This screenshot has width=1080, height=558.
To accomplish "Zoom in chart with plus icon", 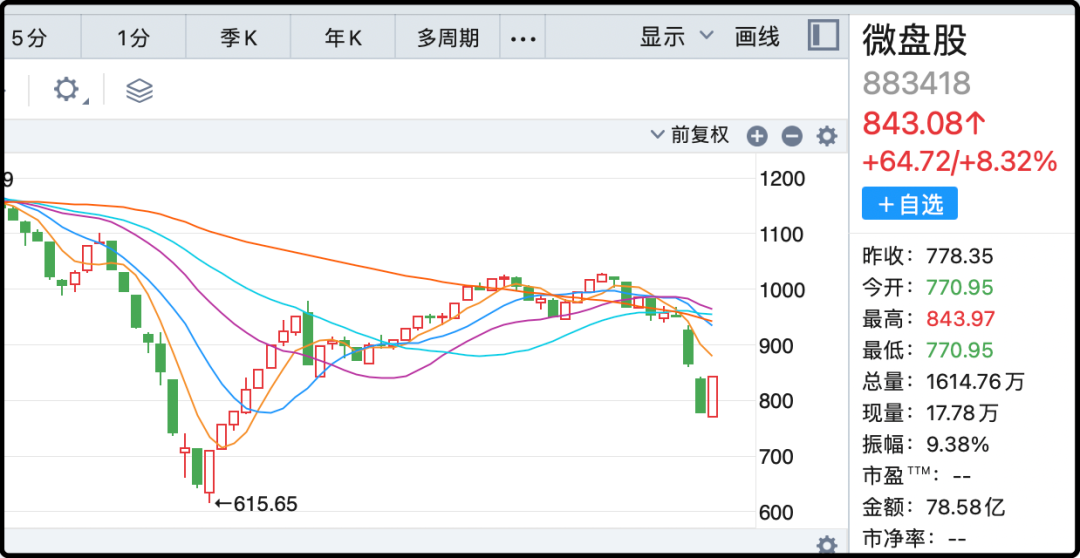I will 757,136.
